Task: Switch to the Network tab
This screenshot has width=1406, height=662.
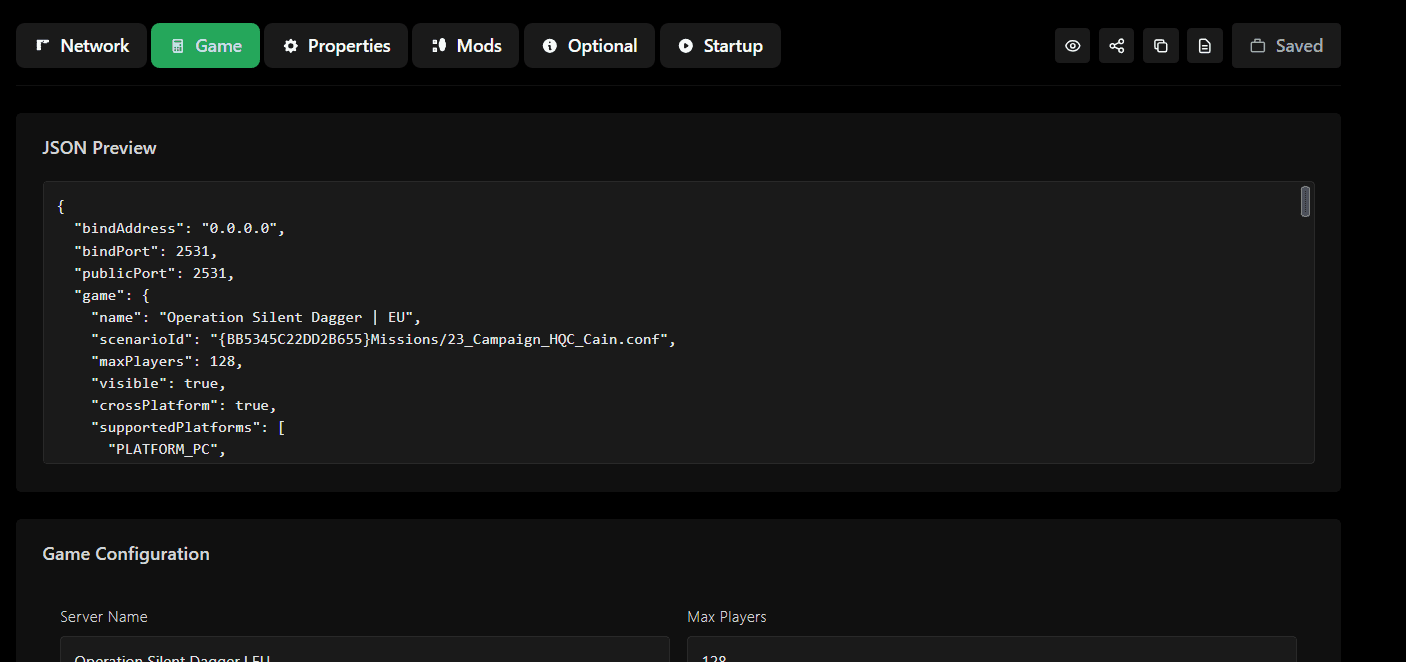Action: point(81,45)
